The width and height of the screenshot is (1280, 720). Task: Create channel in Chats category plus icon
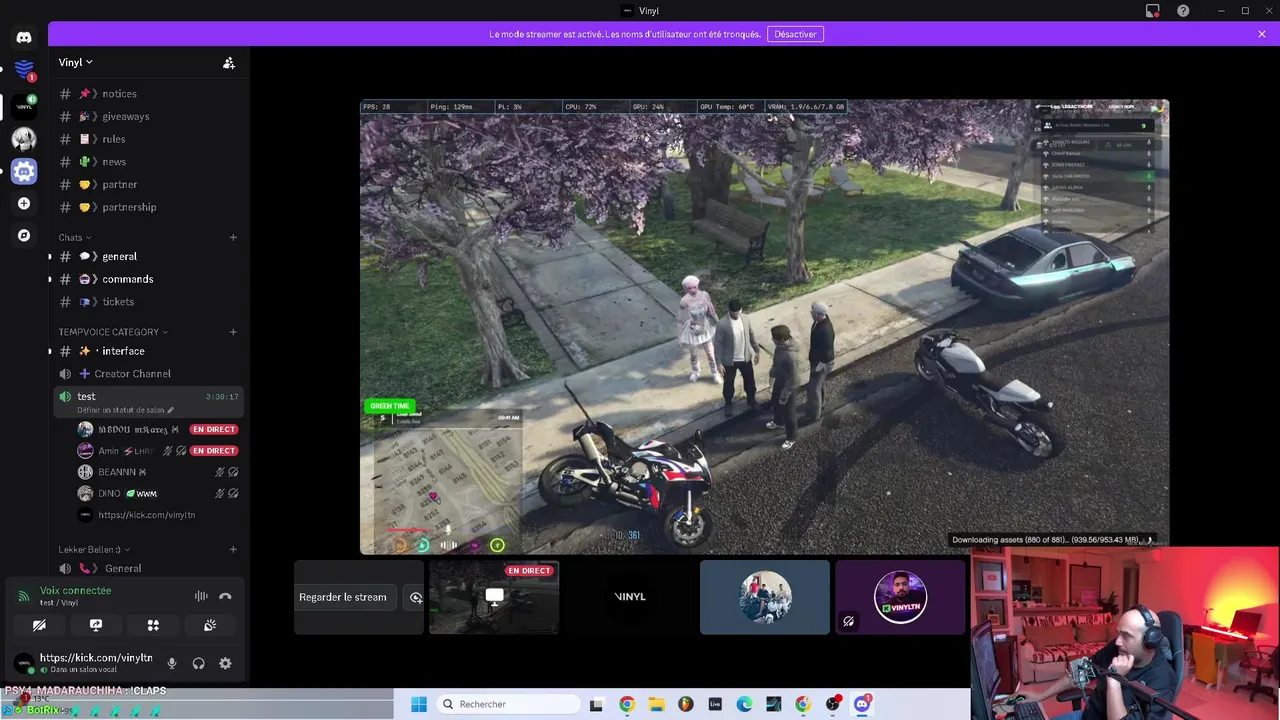click(233, 237)
